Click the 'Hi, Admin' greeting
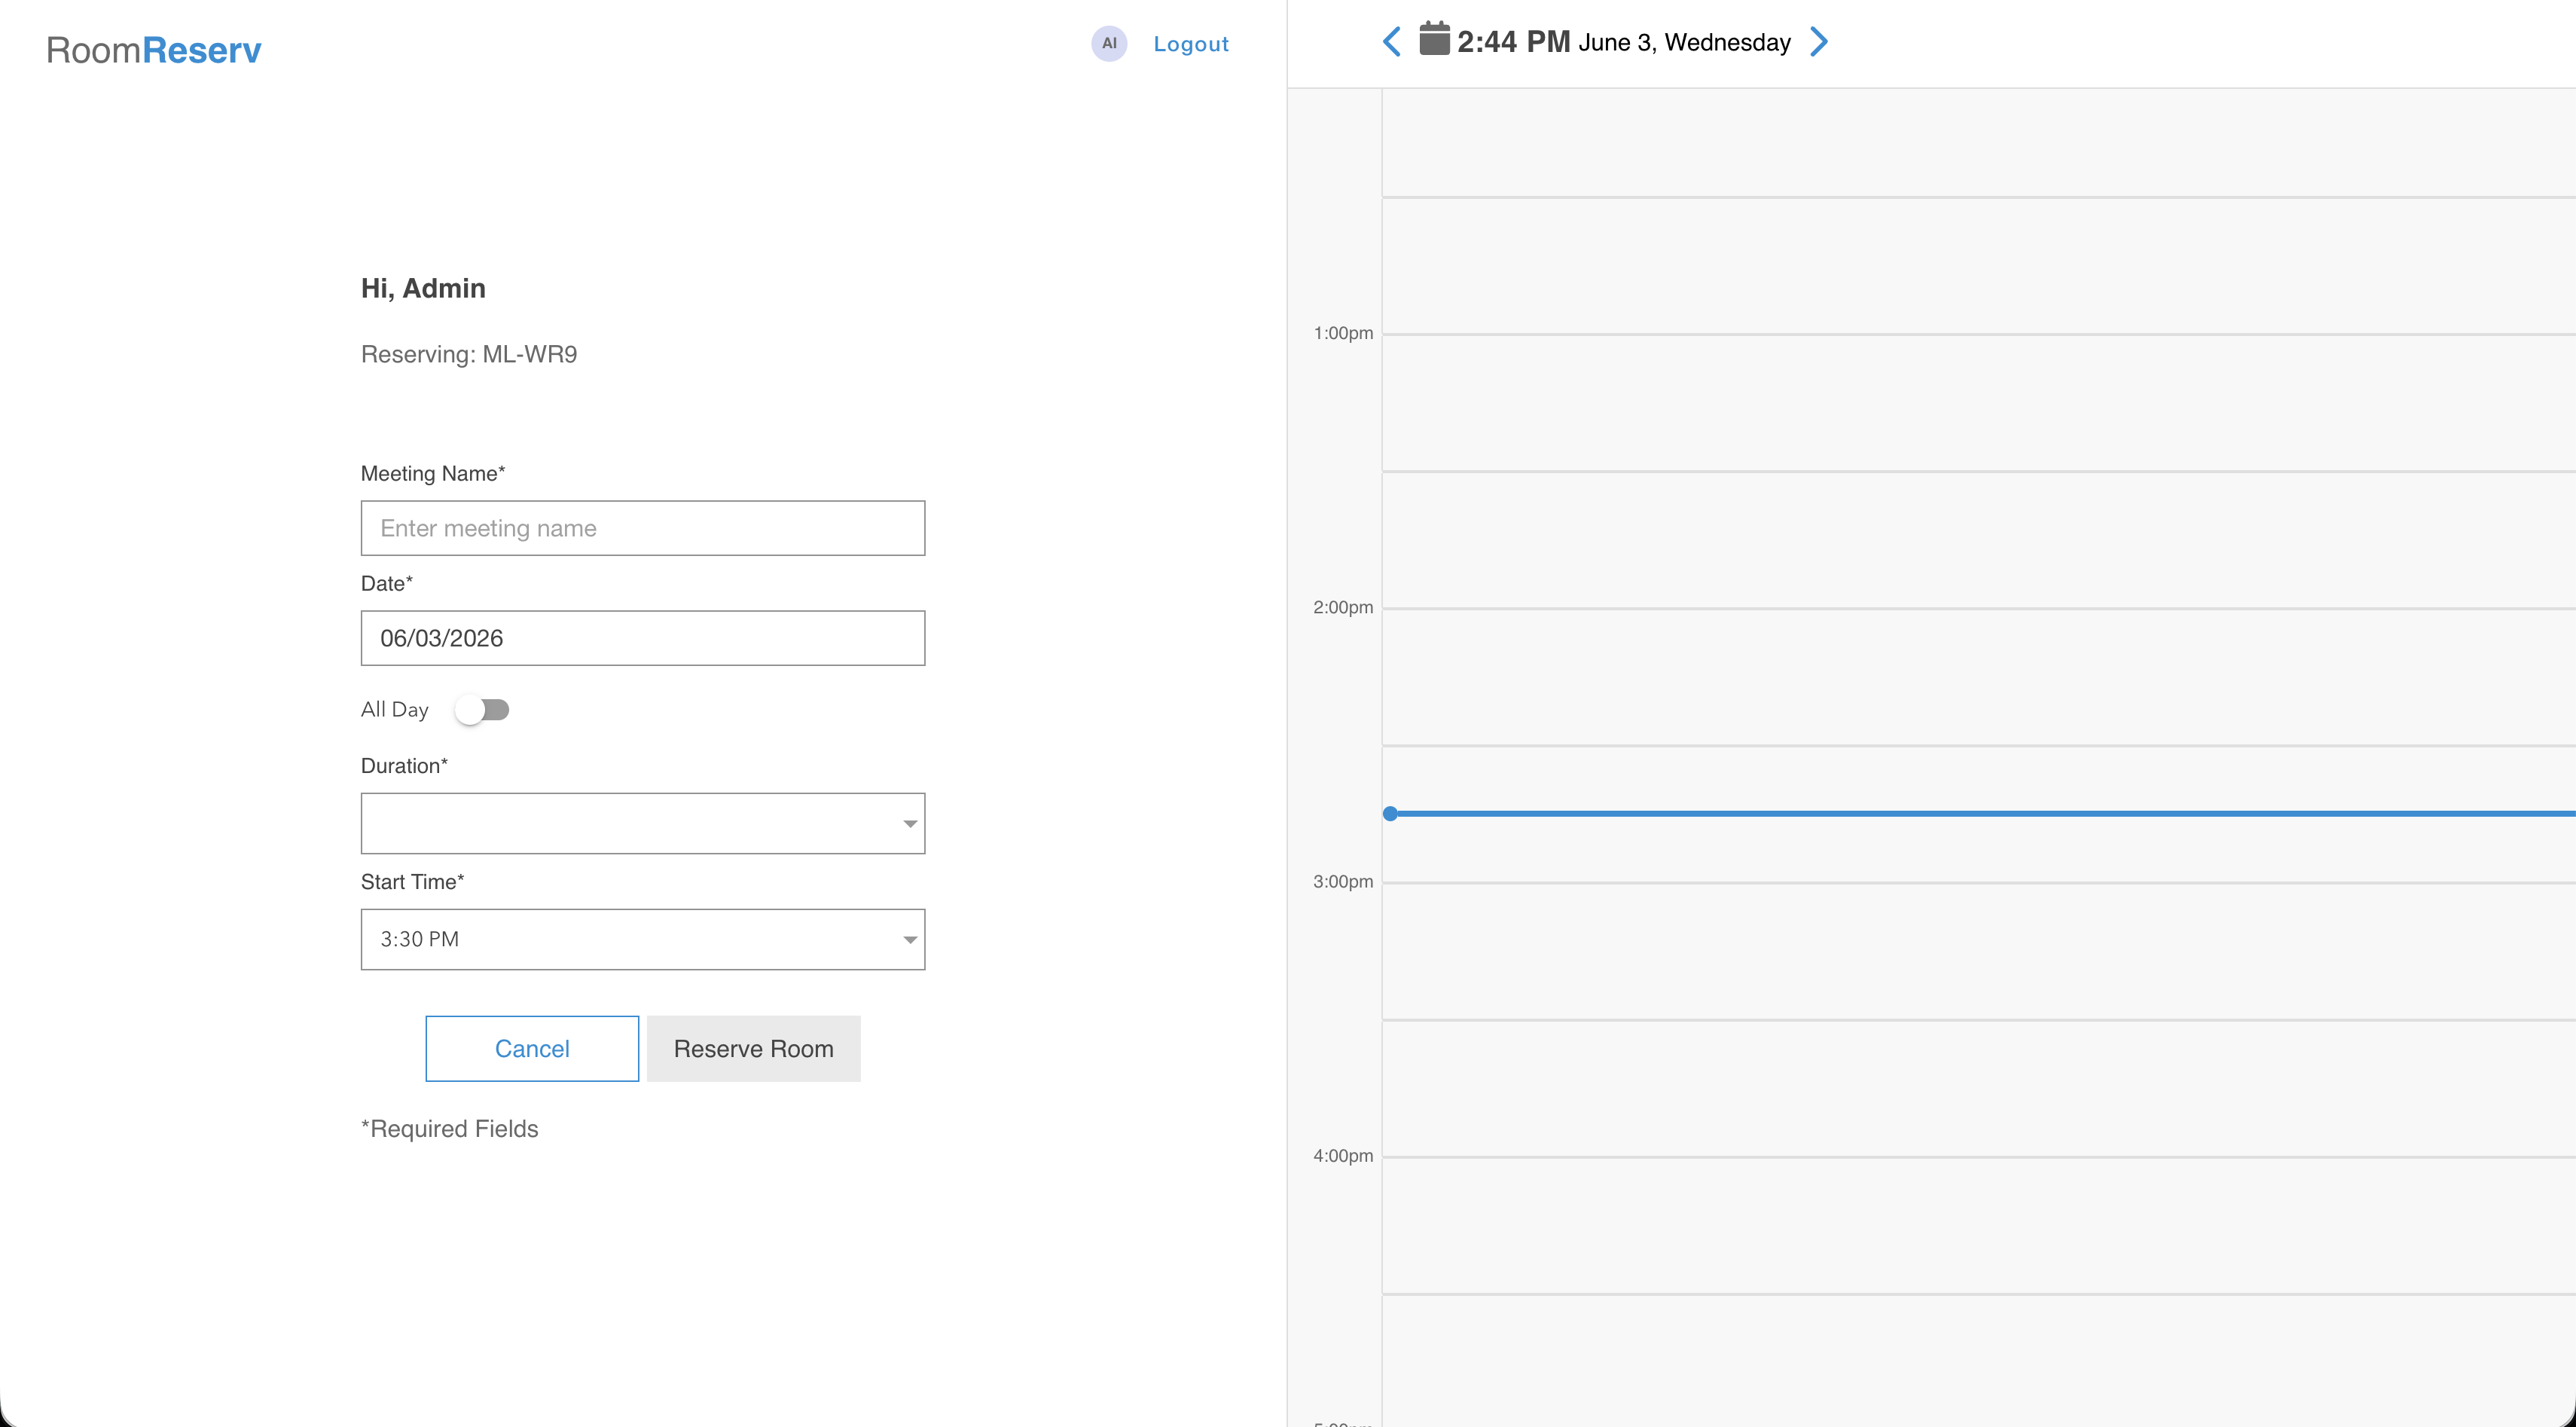Screen dimensions: 2576x1427 (x=423, y=288)
